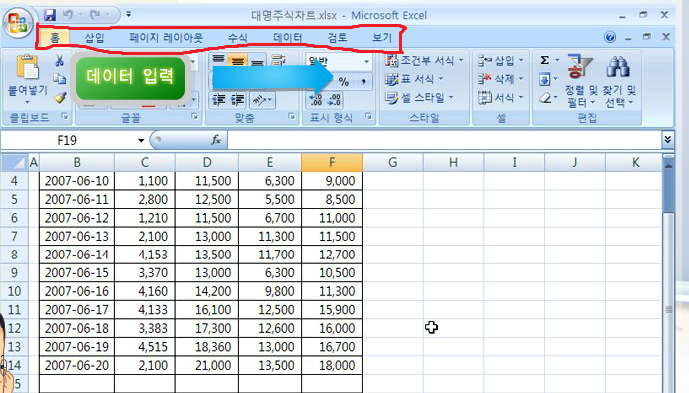Expand the formula bar with the chevron
689x393 pixels.
[667, 140]
